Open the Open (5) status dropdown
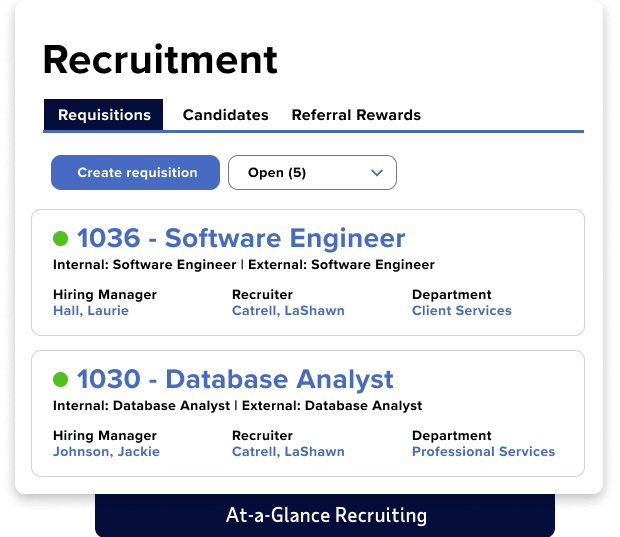620x537 pixels. [x=312, y=173]
